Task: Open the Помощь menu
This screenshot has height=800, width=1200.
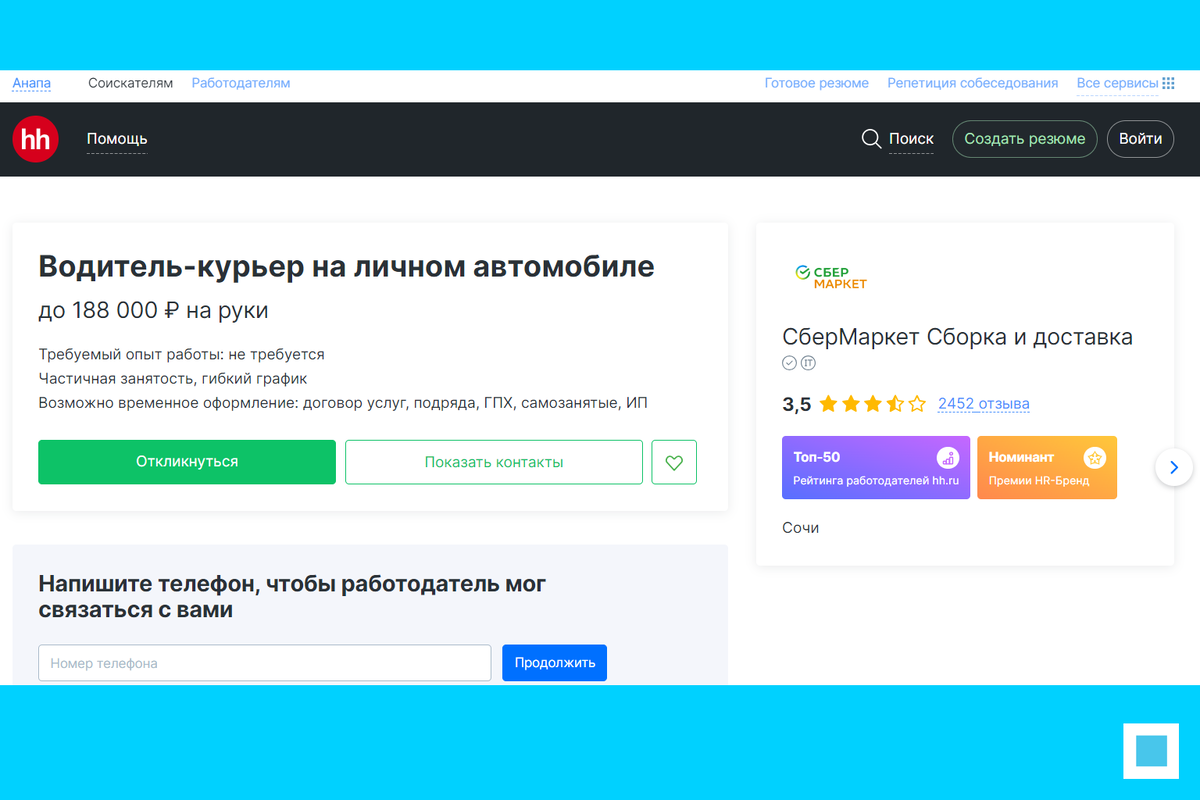Action: click(117, 139)
